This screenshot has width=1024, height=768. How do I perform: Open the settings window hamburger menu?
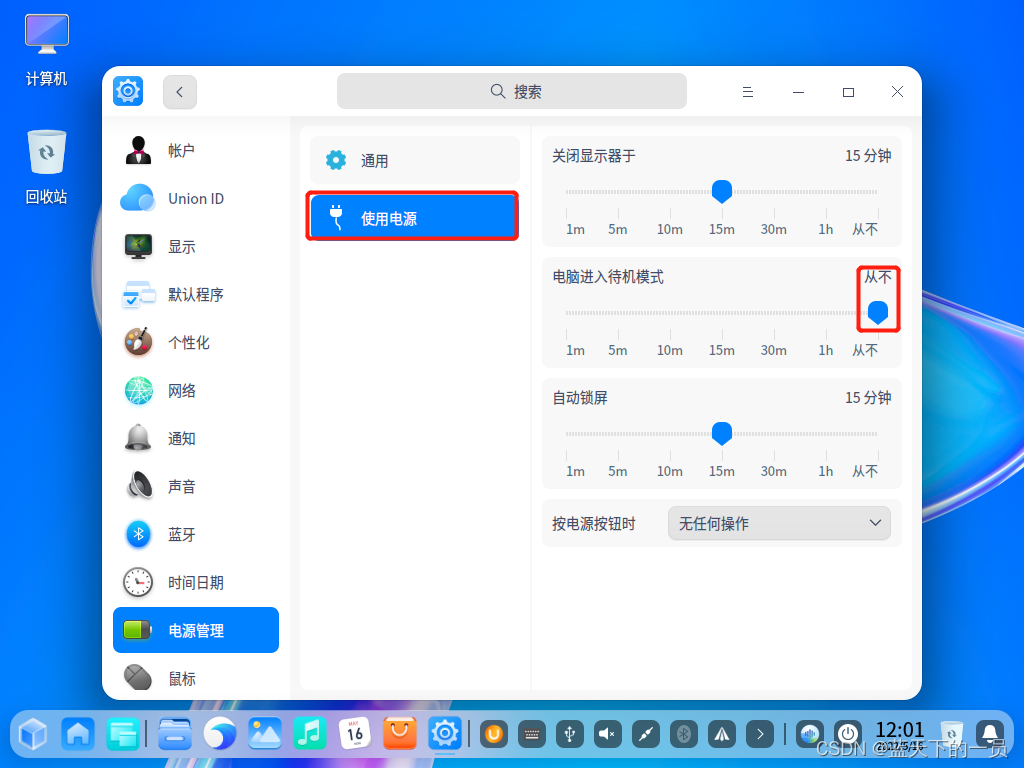(x=748, y=92)
